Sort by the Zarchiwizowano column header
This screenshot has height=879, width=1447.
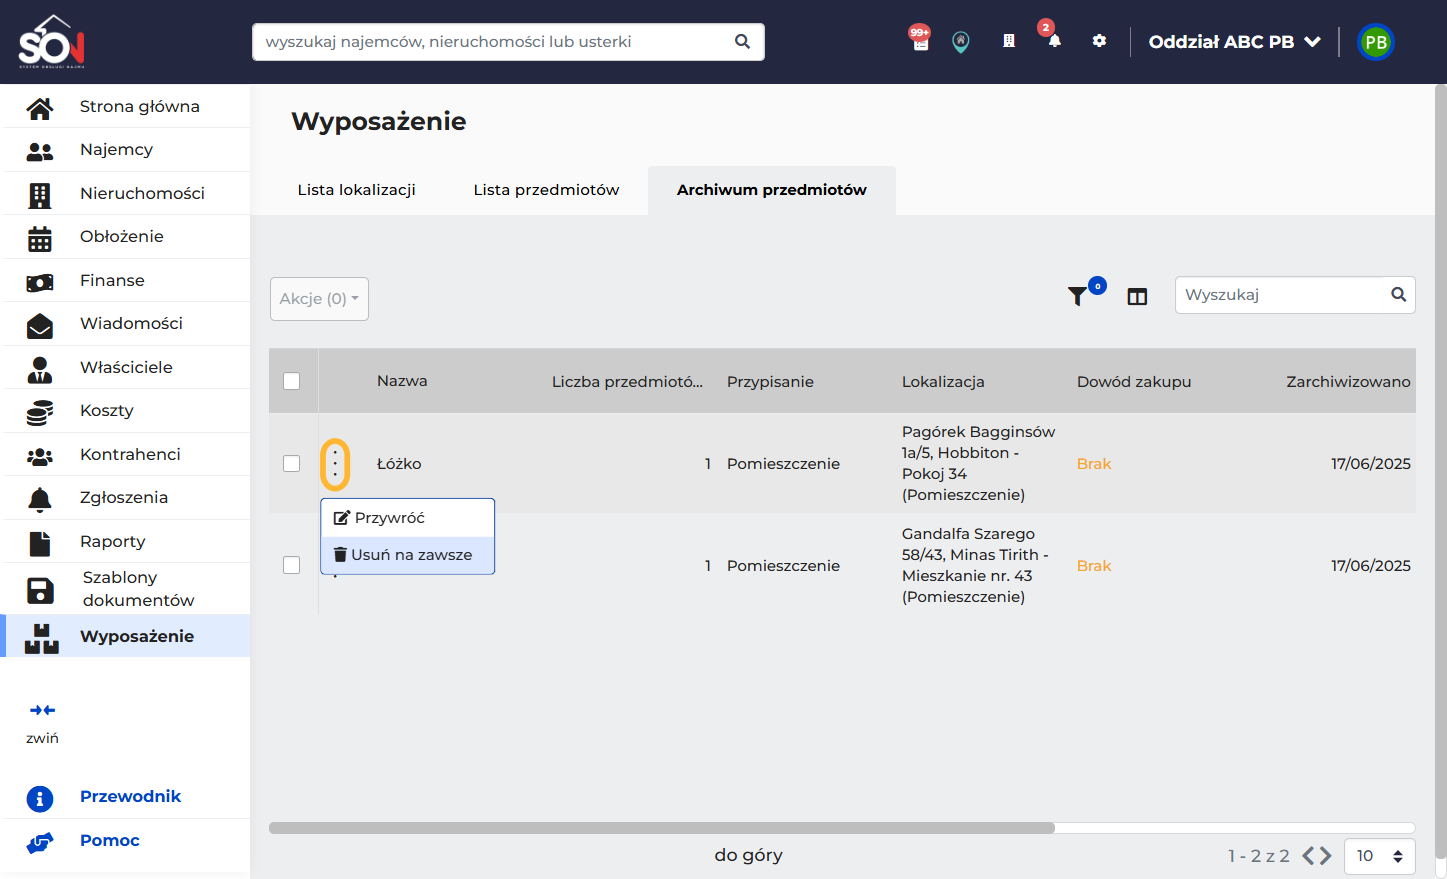click(x=1348, y=381)
